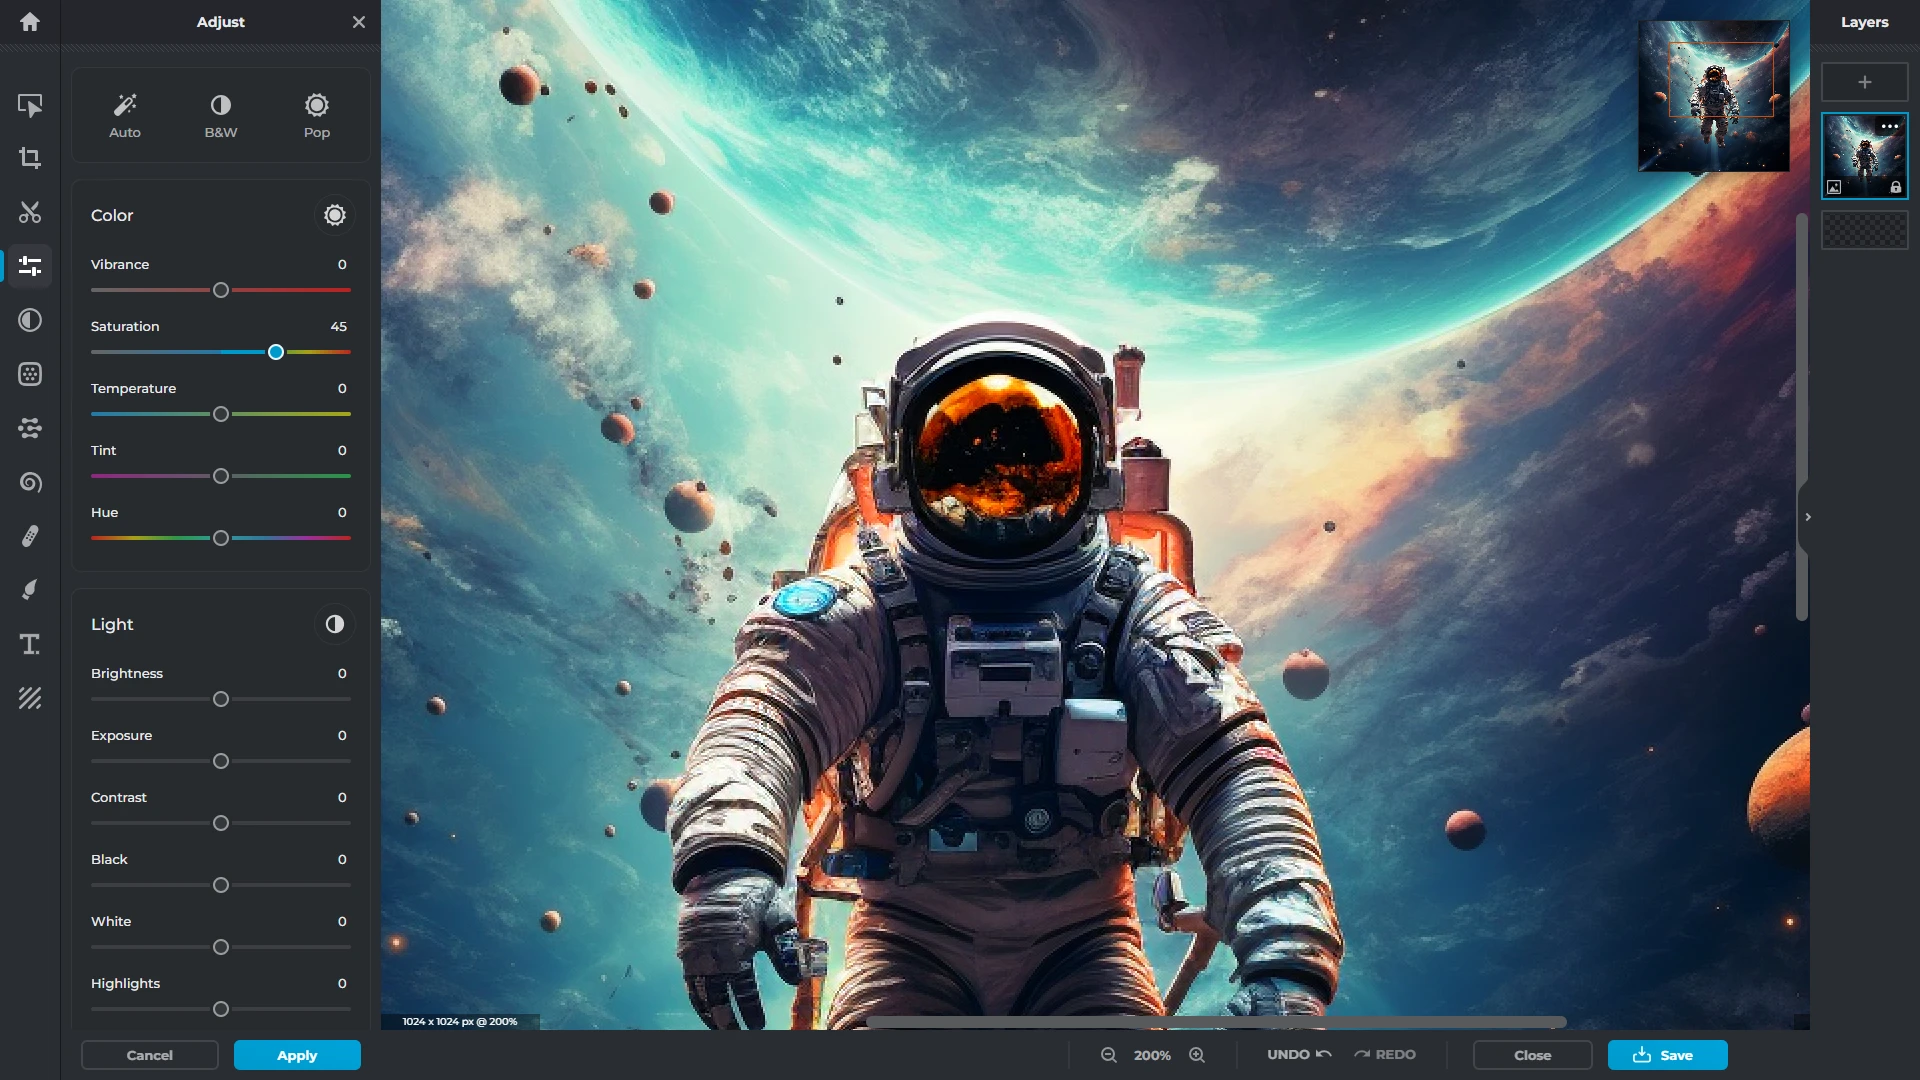Click the Temperature slider handle
The image size is (1920, 1080).
[x=221, y=414]
